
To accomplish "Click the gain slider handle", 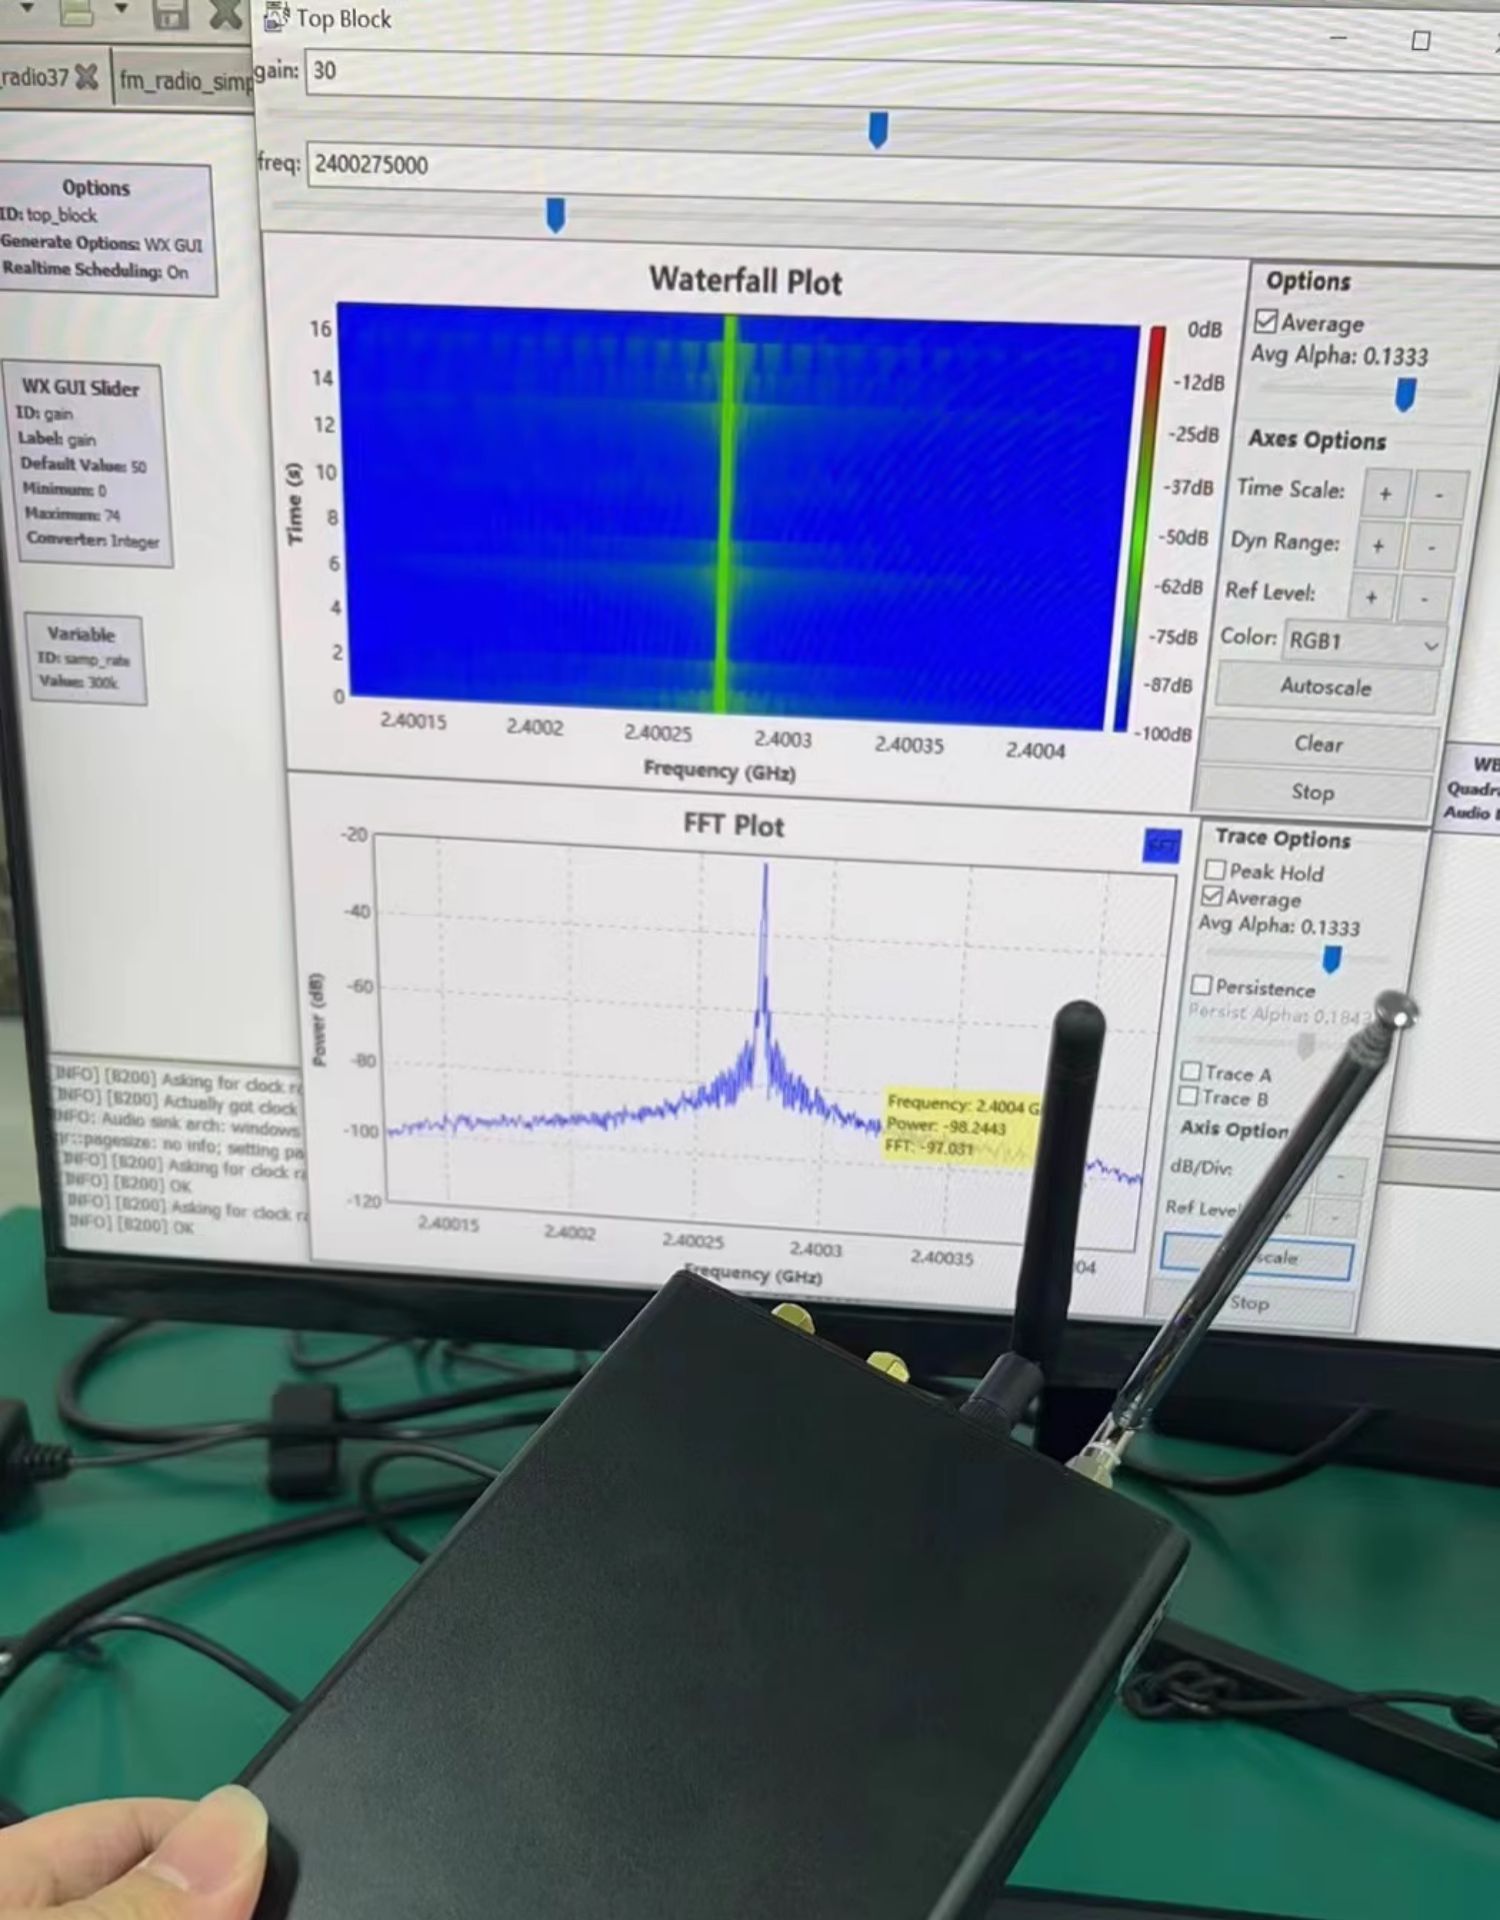I will (x=878, y=130).
